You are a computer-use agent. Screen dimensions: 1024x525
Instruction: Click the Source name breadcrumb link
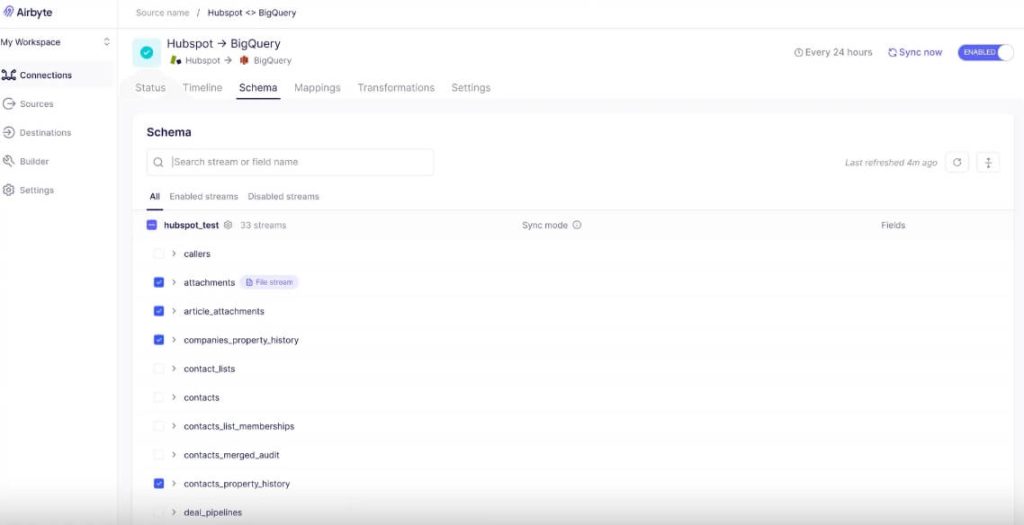pos(163,13)
